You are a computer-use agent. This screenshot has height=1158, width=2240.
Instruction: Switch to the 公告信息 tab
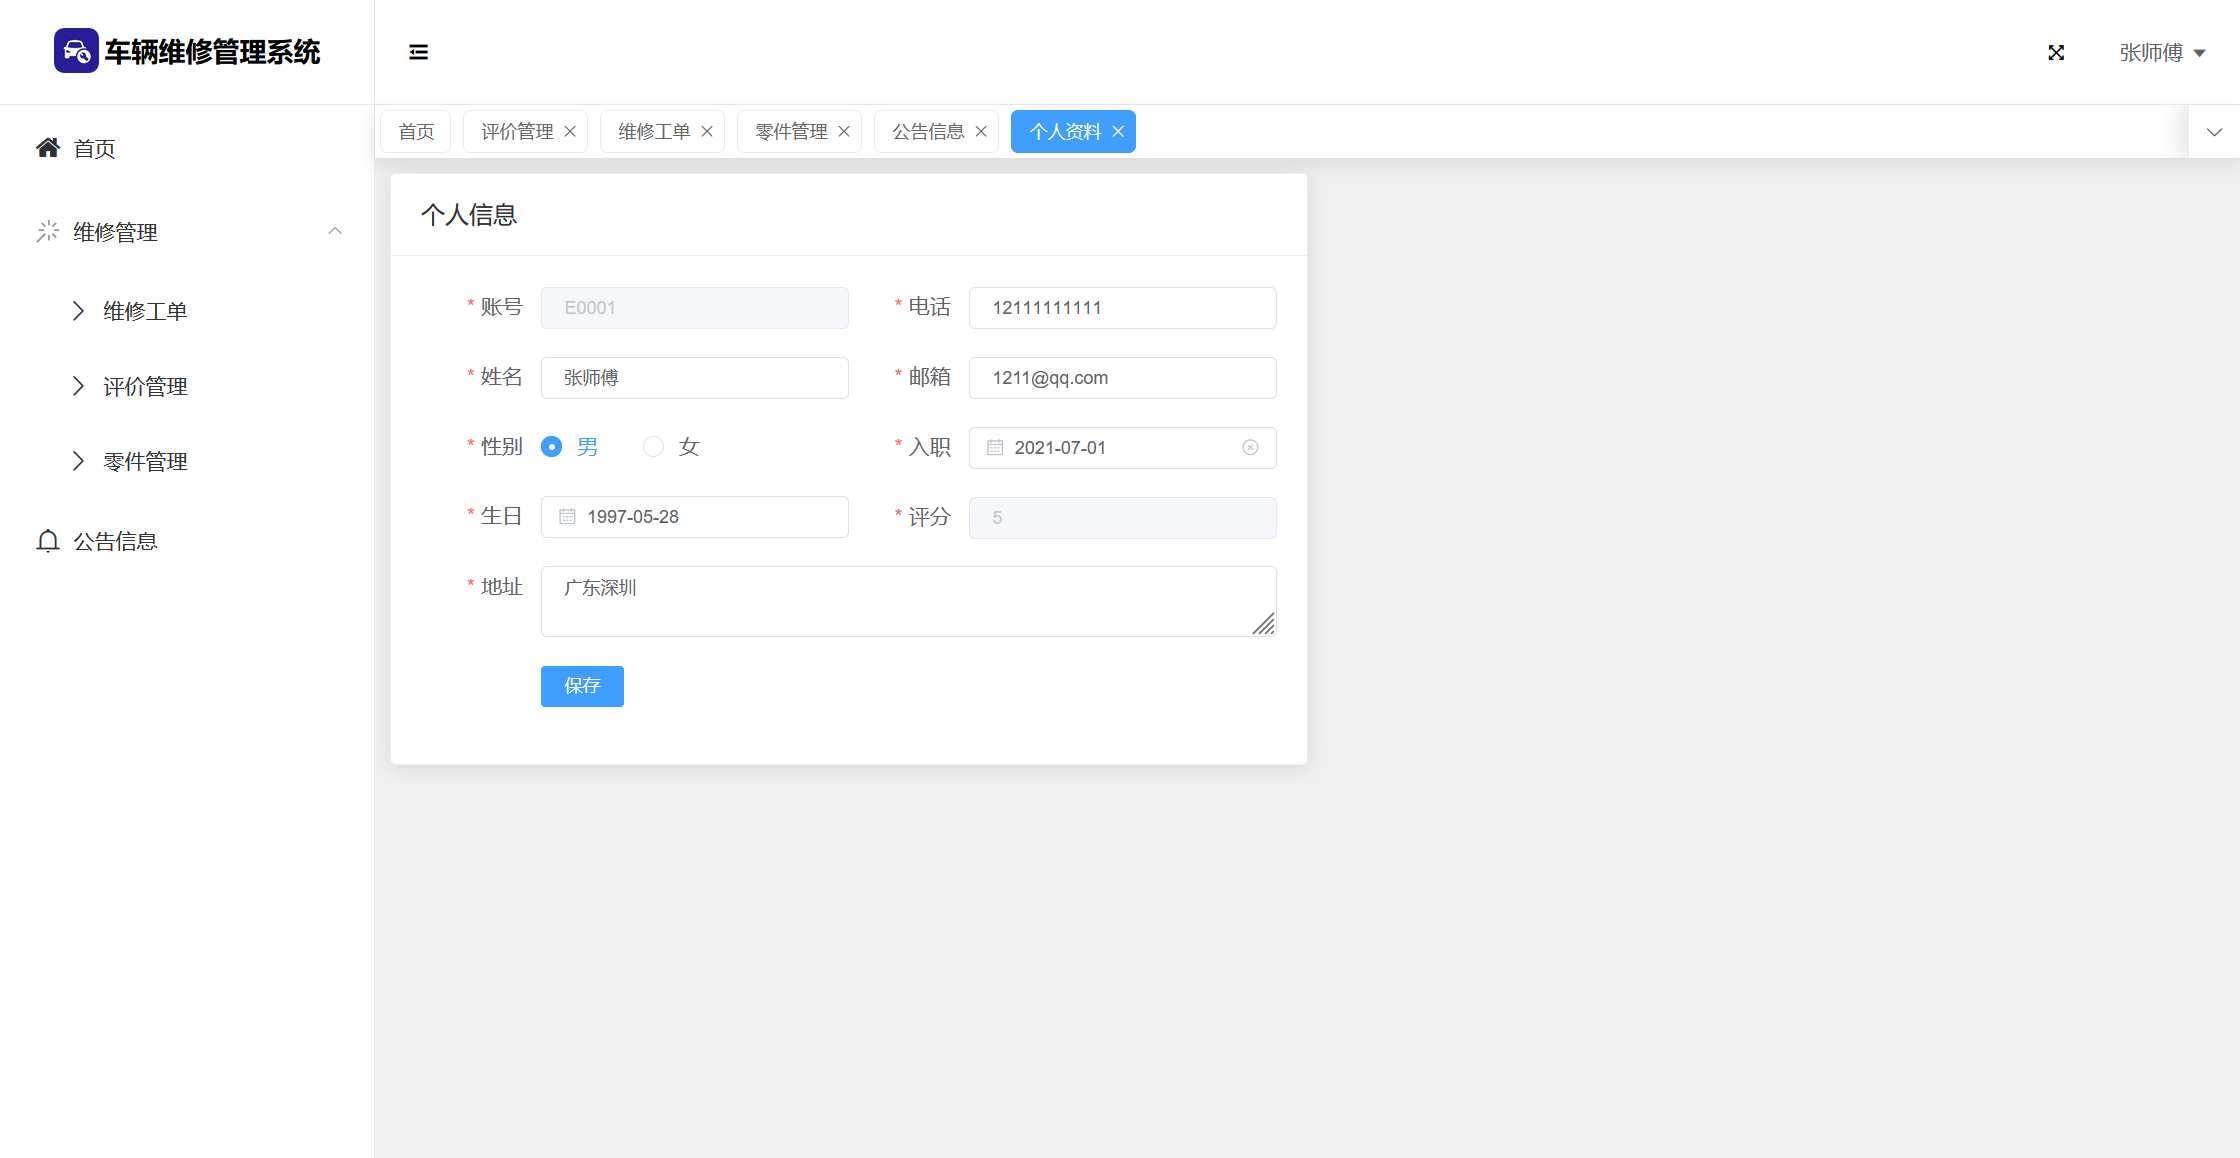coord(927,132)
